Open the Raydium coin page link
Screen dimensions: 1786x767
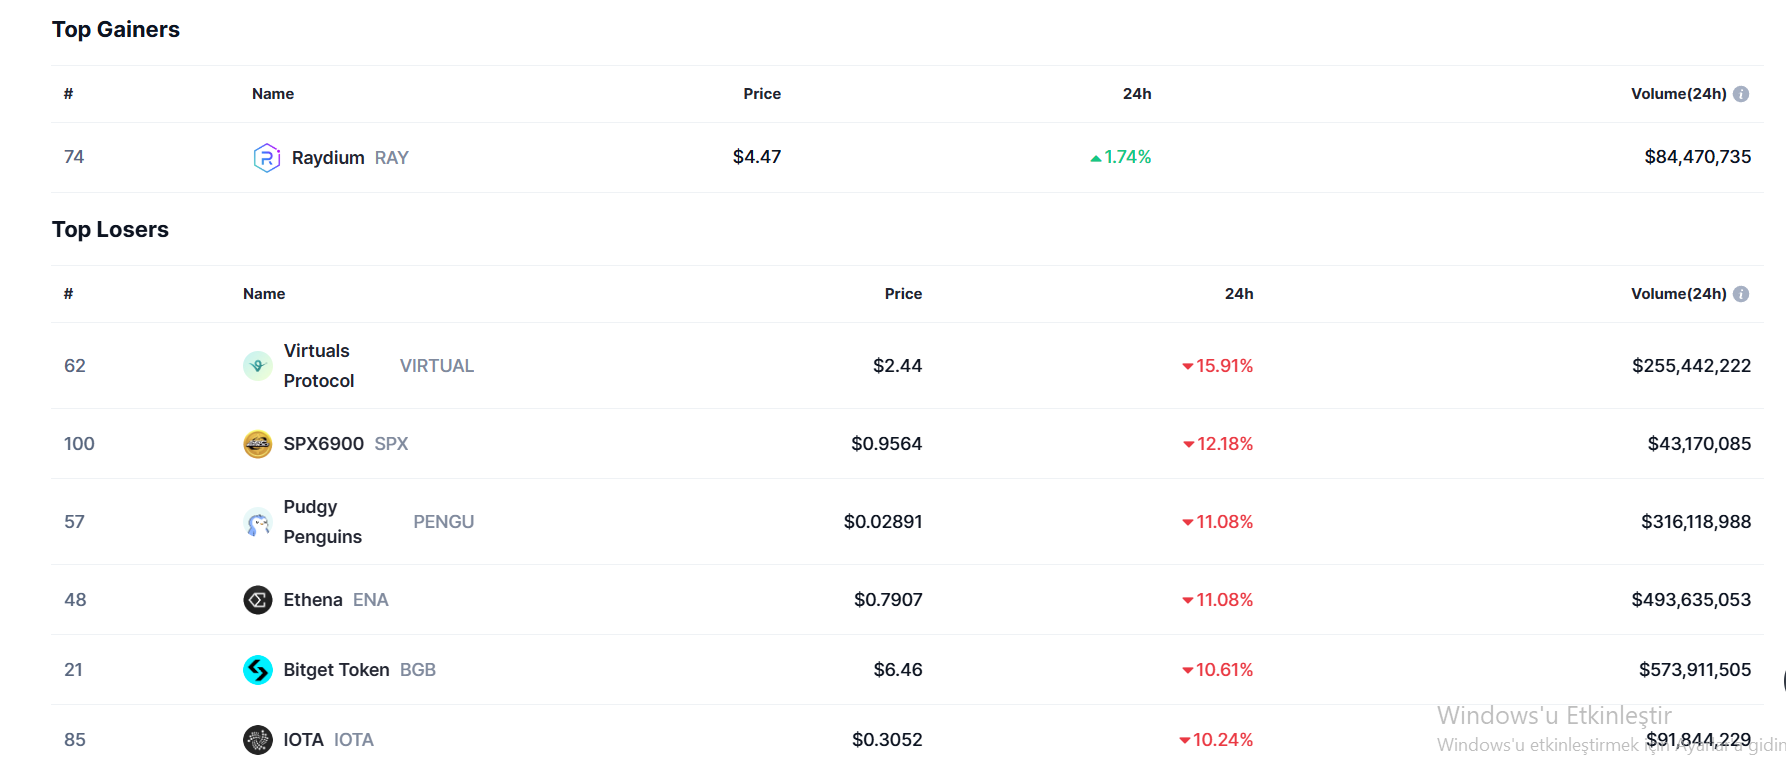[x=328, y=158]
